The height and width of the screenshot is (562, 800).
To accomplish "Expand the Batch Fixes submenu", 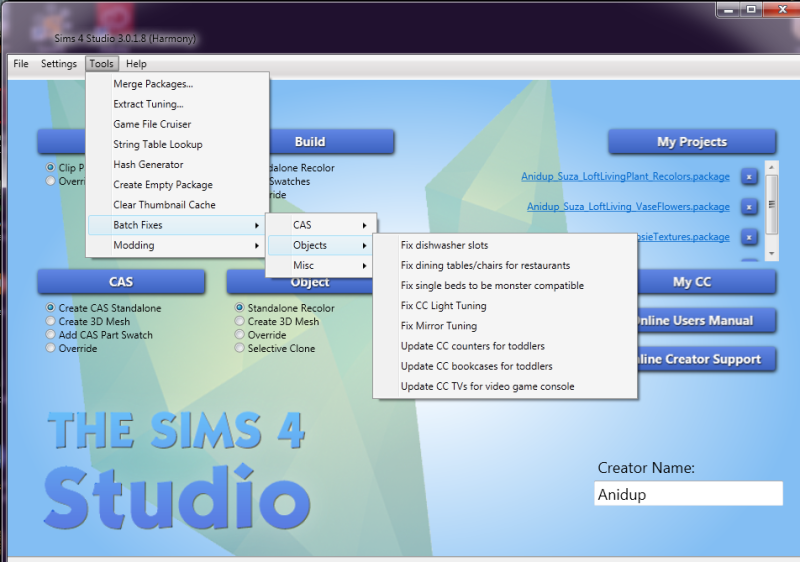I will click(177, 225).
